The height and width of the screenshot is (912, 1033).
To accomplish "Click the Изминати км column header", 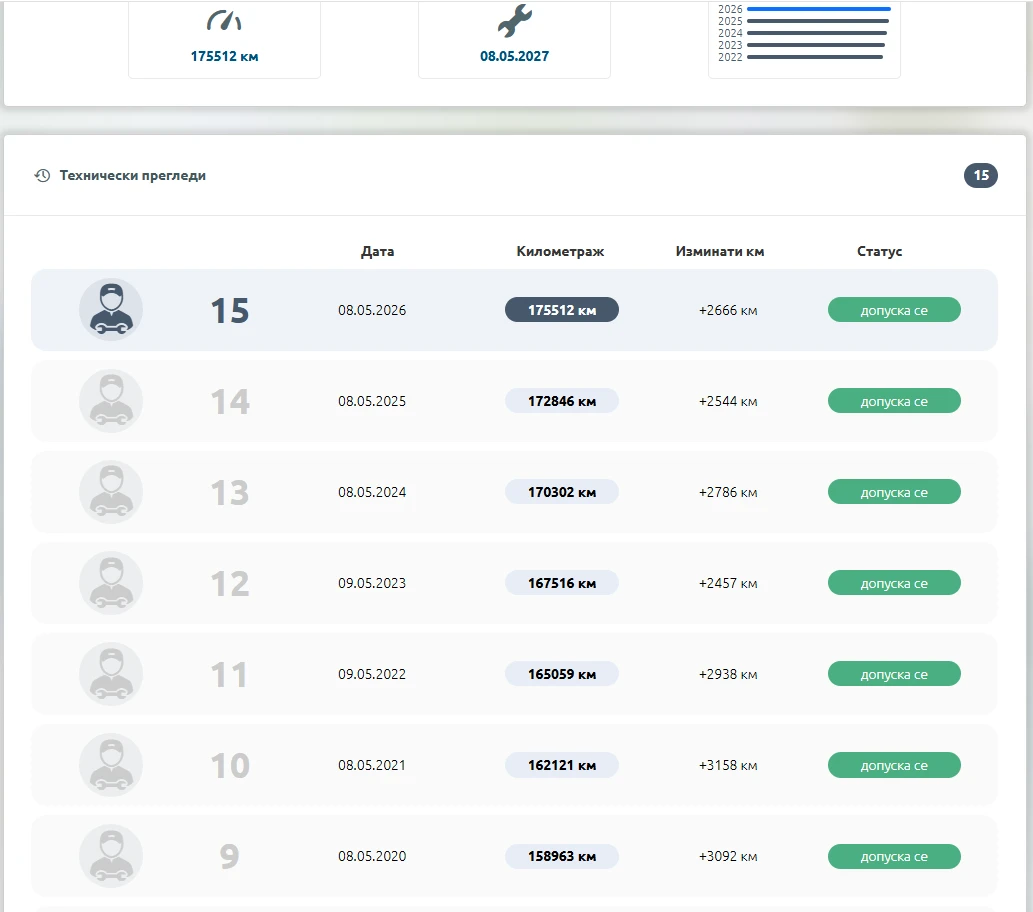I will 720,251.
